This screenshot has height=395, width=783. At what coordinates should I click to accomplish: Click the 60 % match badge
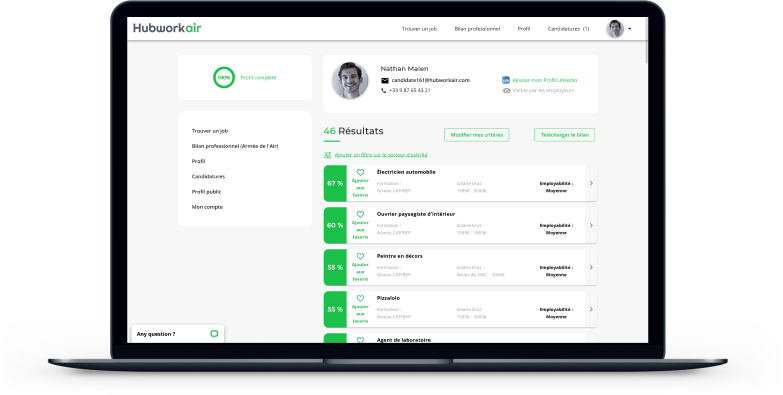click(335, 225)
